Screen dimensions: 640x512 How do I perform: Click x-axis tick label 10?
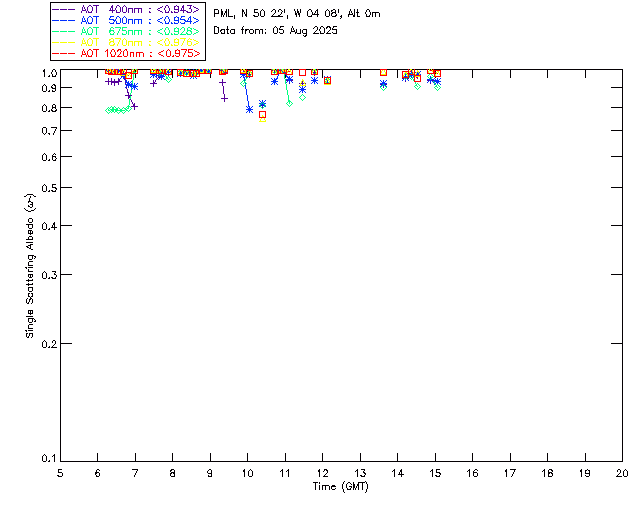point(247,473)
